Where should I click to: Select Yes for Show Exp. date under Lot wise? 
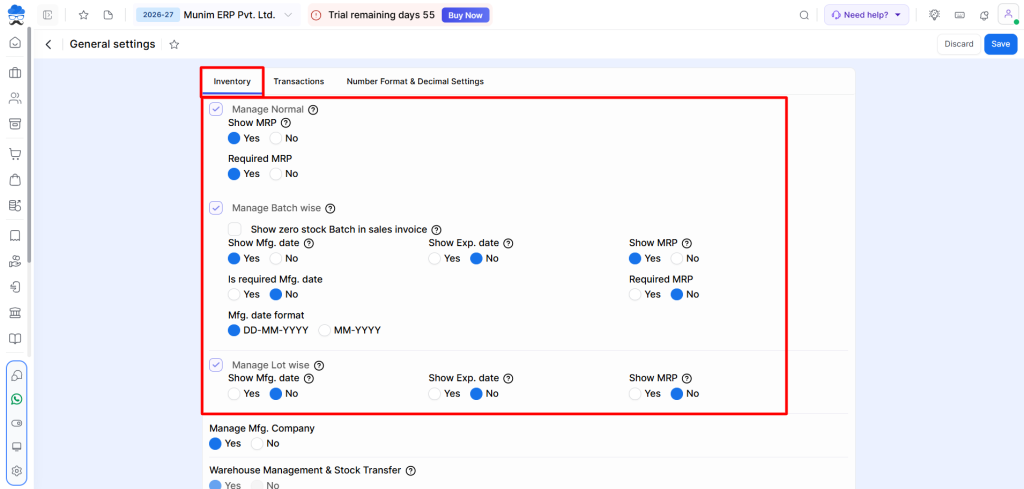[x=435, y=394]
